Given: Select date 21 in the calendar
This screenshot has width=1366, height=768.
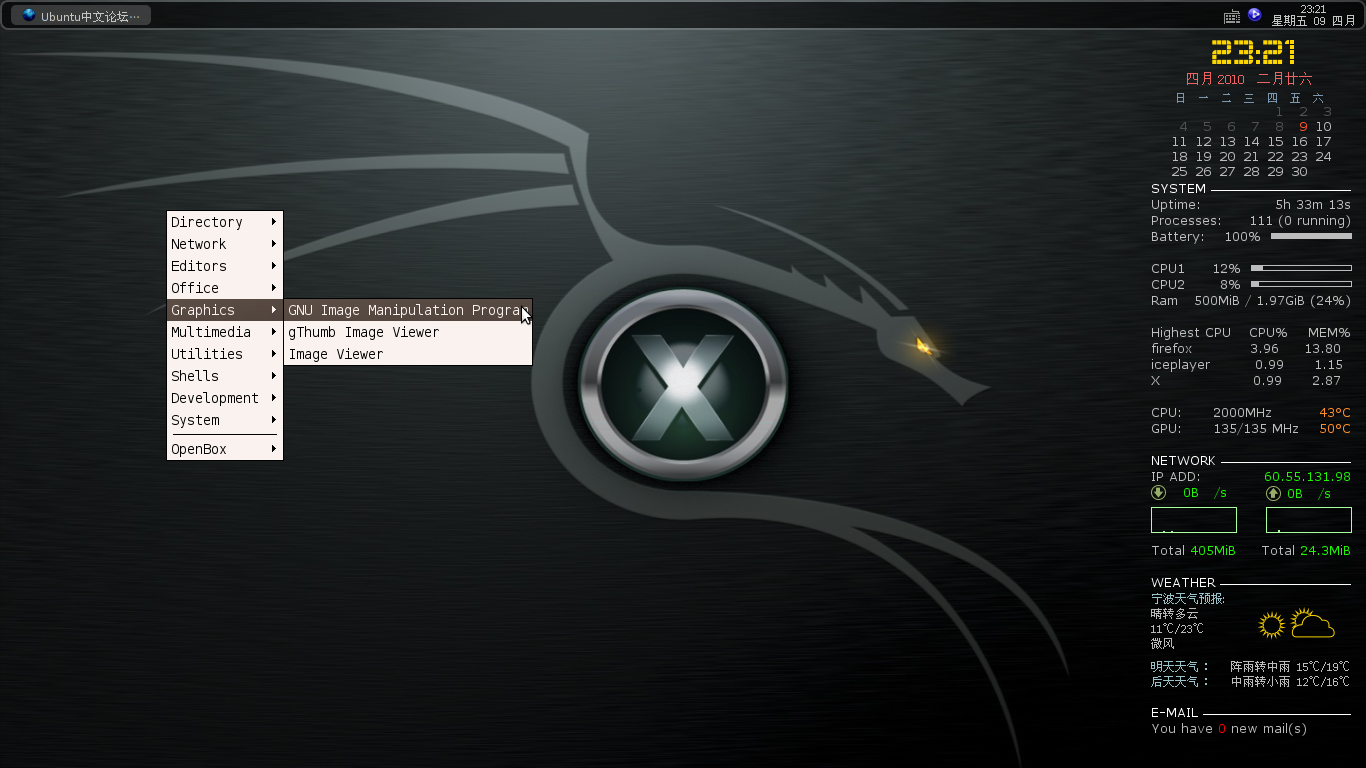Looking at the screenshot, I should pos(1251,157).
